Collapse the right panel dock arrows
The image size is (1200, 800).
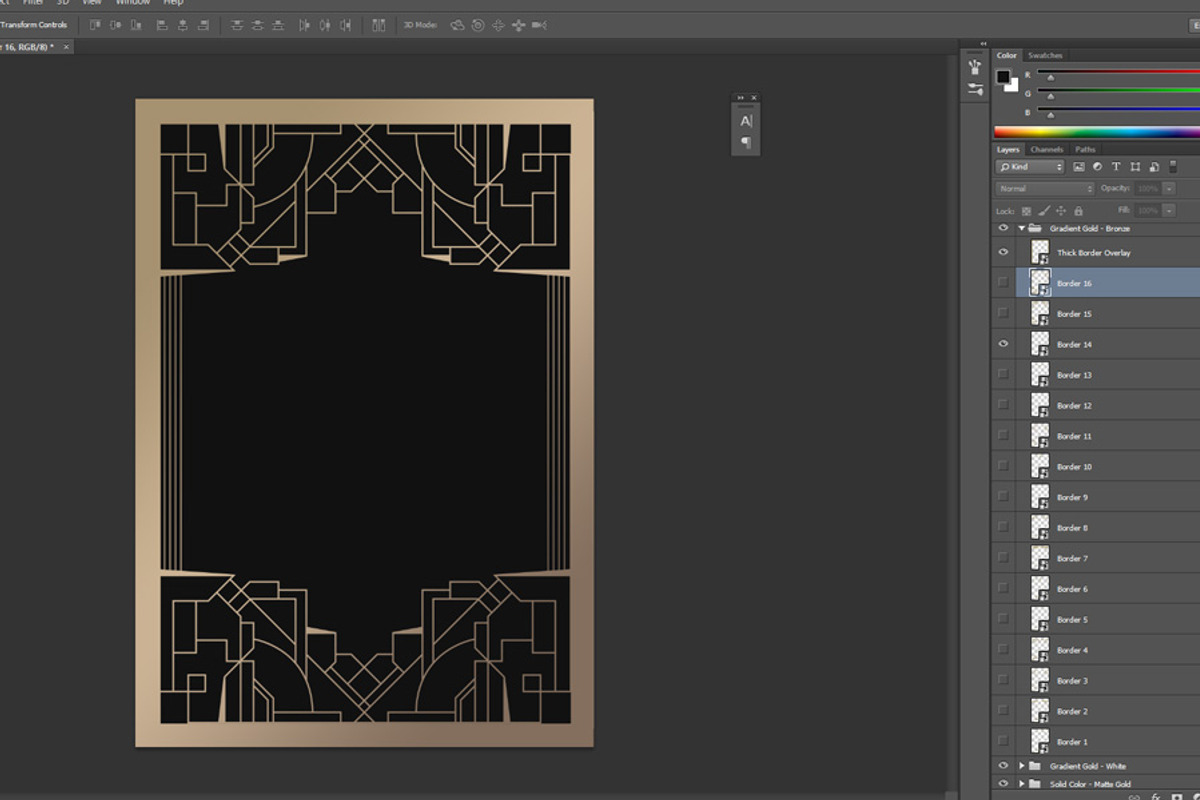pos(983,44)
